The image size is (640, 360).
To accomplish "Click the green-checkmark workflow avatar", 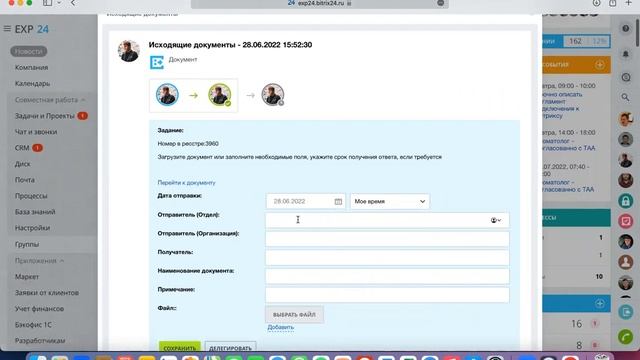I will [x=220, y=95].
